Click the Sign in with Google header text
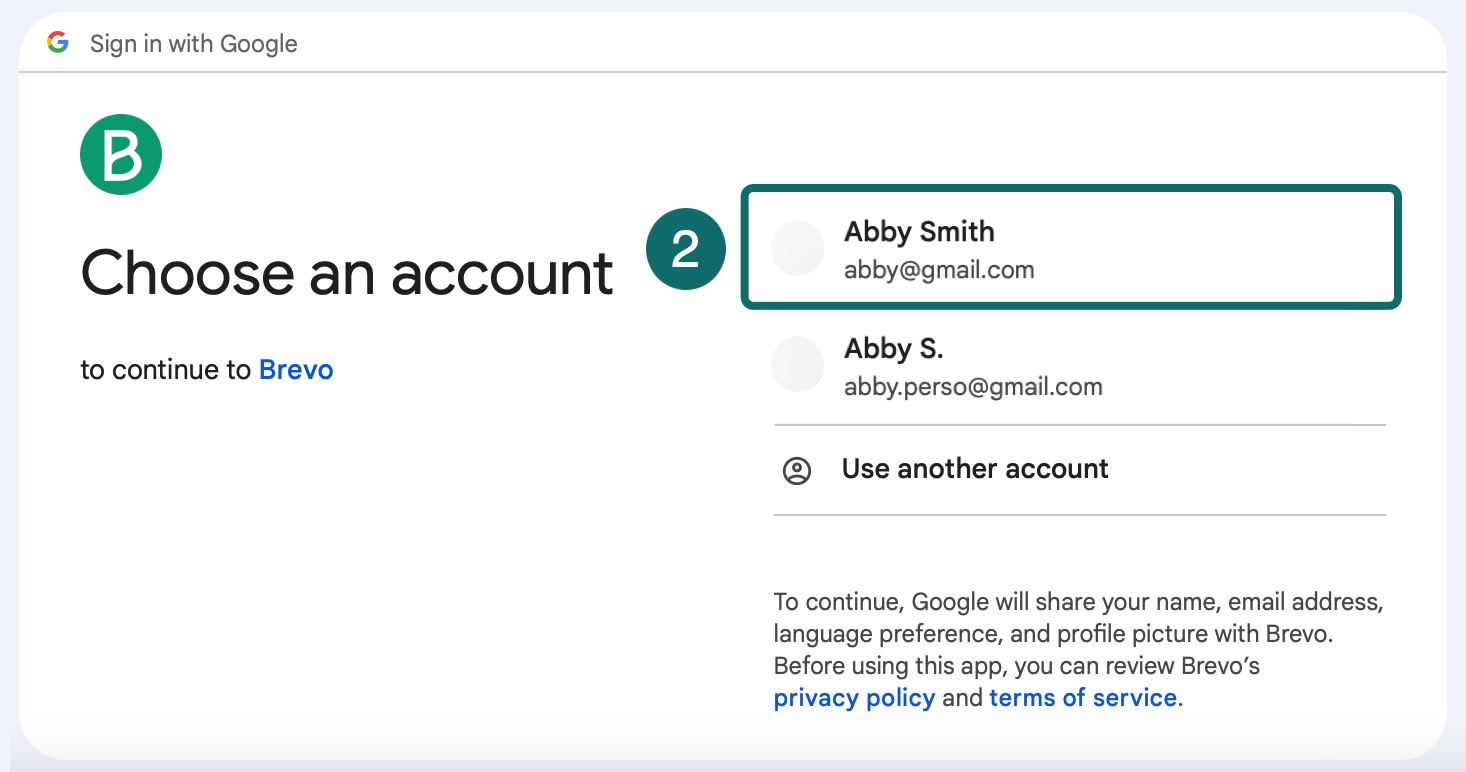 (x=193, y=43)
